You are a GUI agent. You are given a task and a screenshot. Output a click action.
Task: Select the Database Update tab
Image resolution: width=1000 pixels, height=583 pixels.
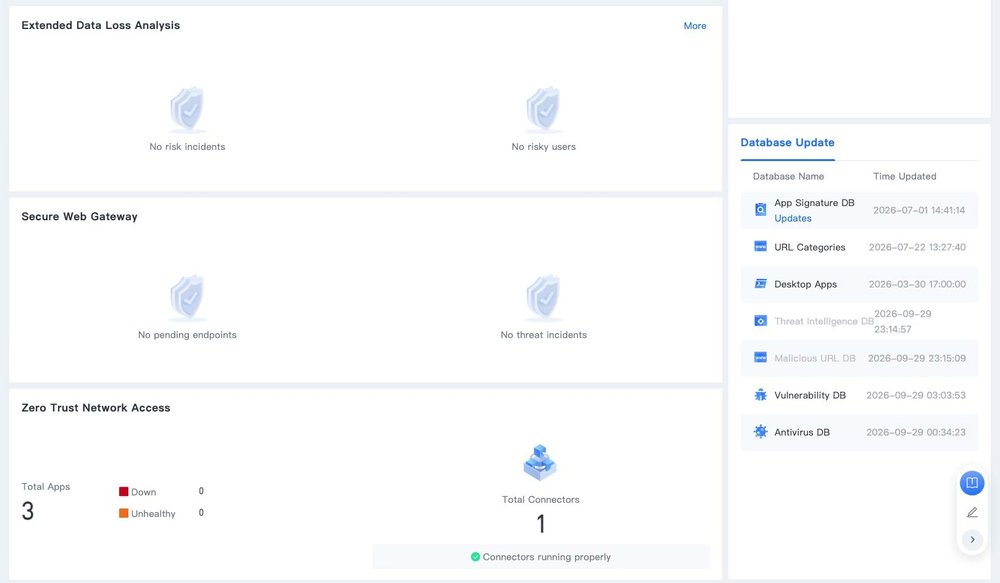pos(787,143)
